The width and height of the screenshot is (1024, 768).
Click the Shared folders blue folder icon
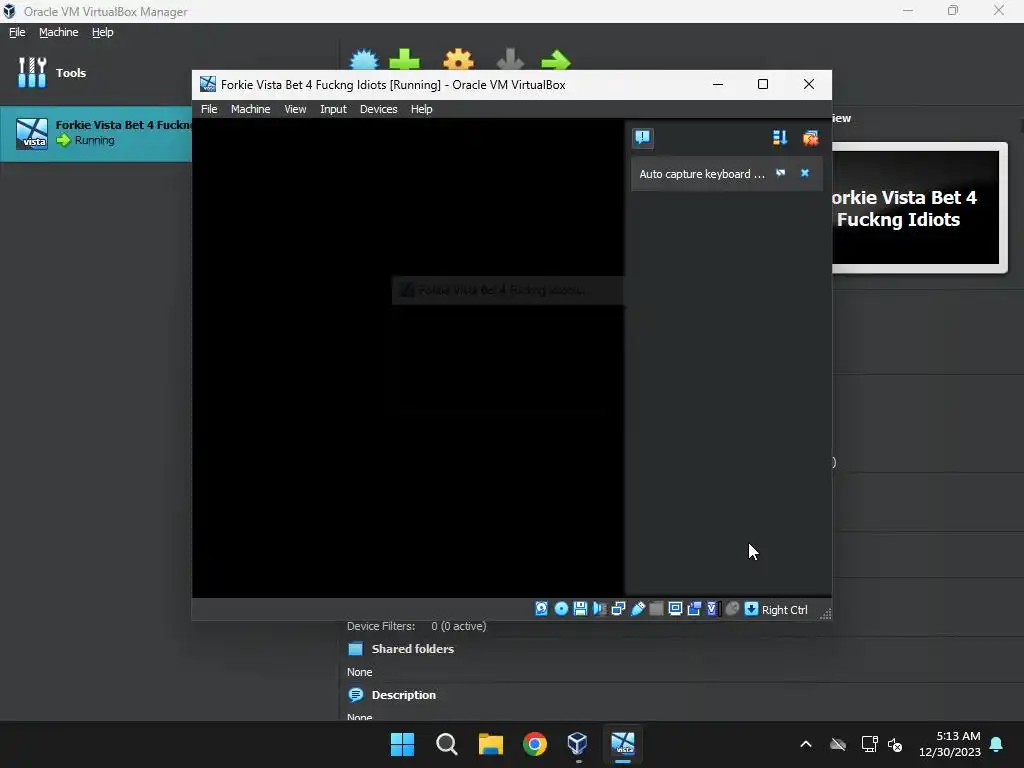(x=355, y=648)
